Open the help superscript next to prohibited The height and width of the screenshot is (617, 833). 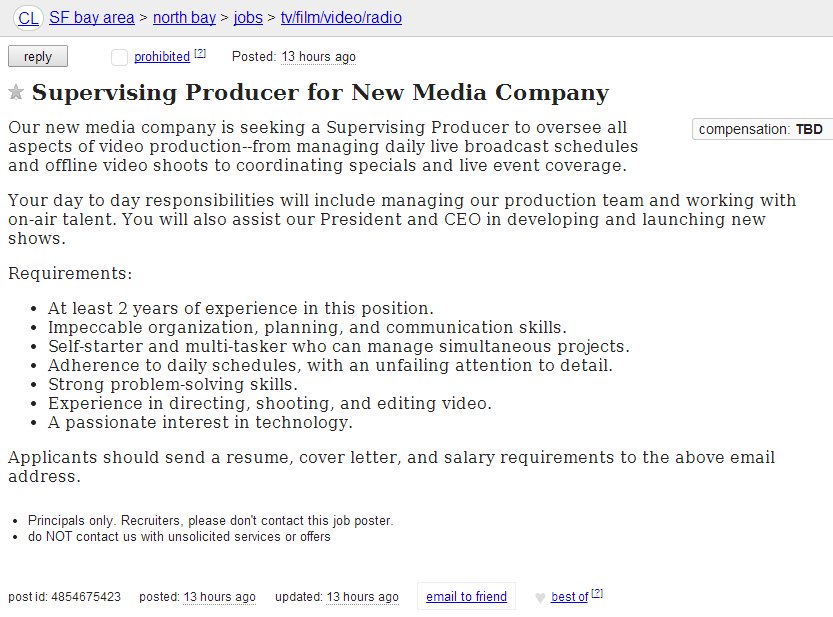[200, 53]
